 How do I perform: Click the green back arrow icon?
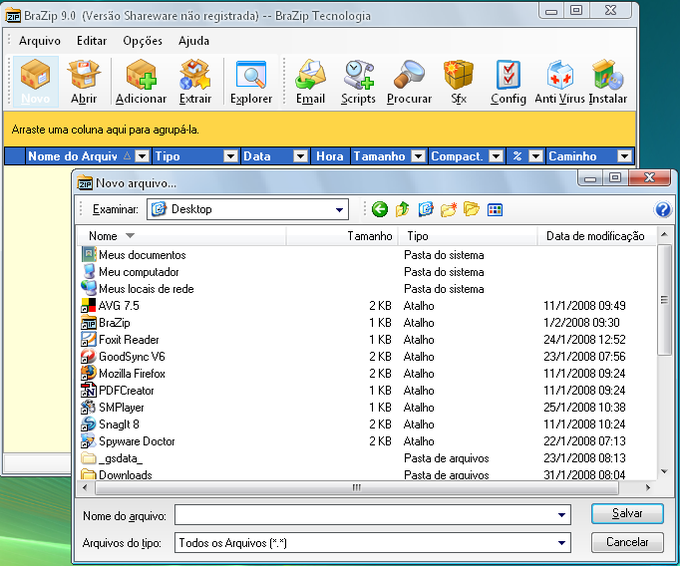click(379, 209)
